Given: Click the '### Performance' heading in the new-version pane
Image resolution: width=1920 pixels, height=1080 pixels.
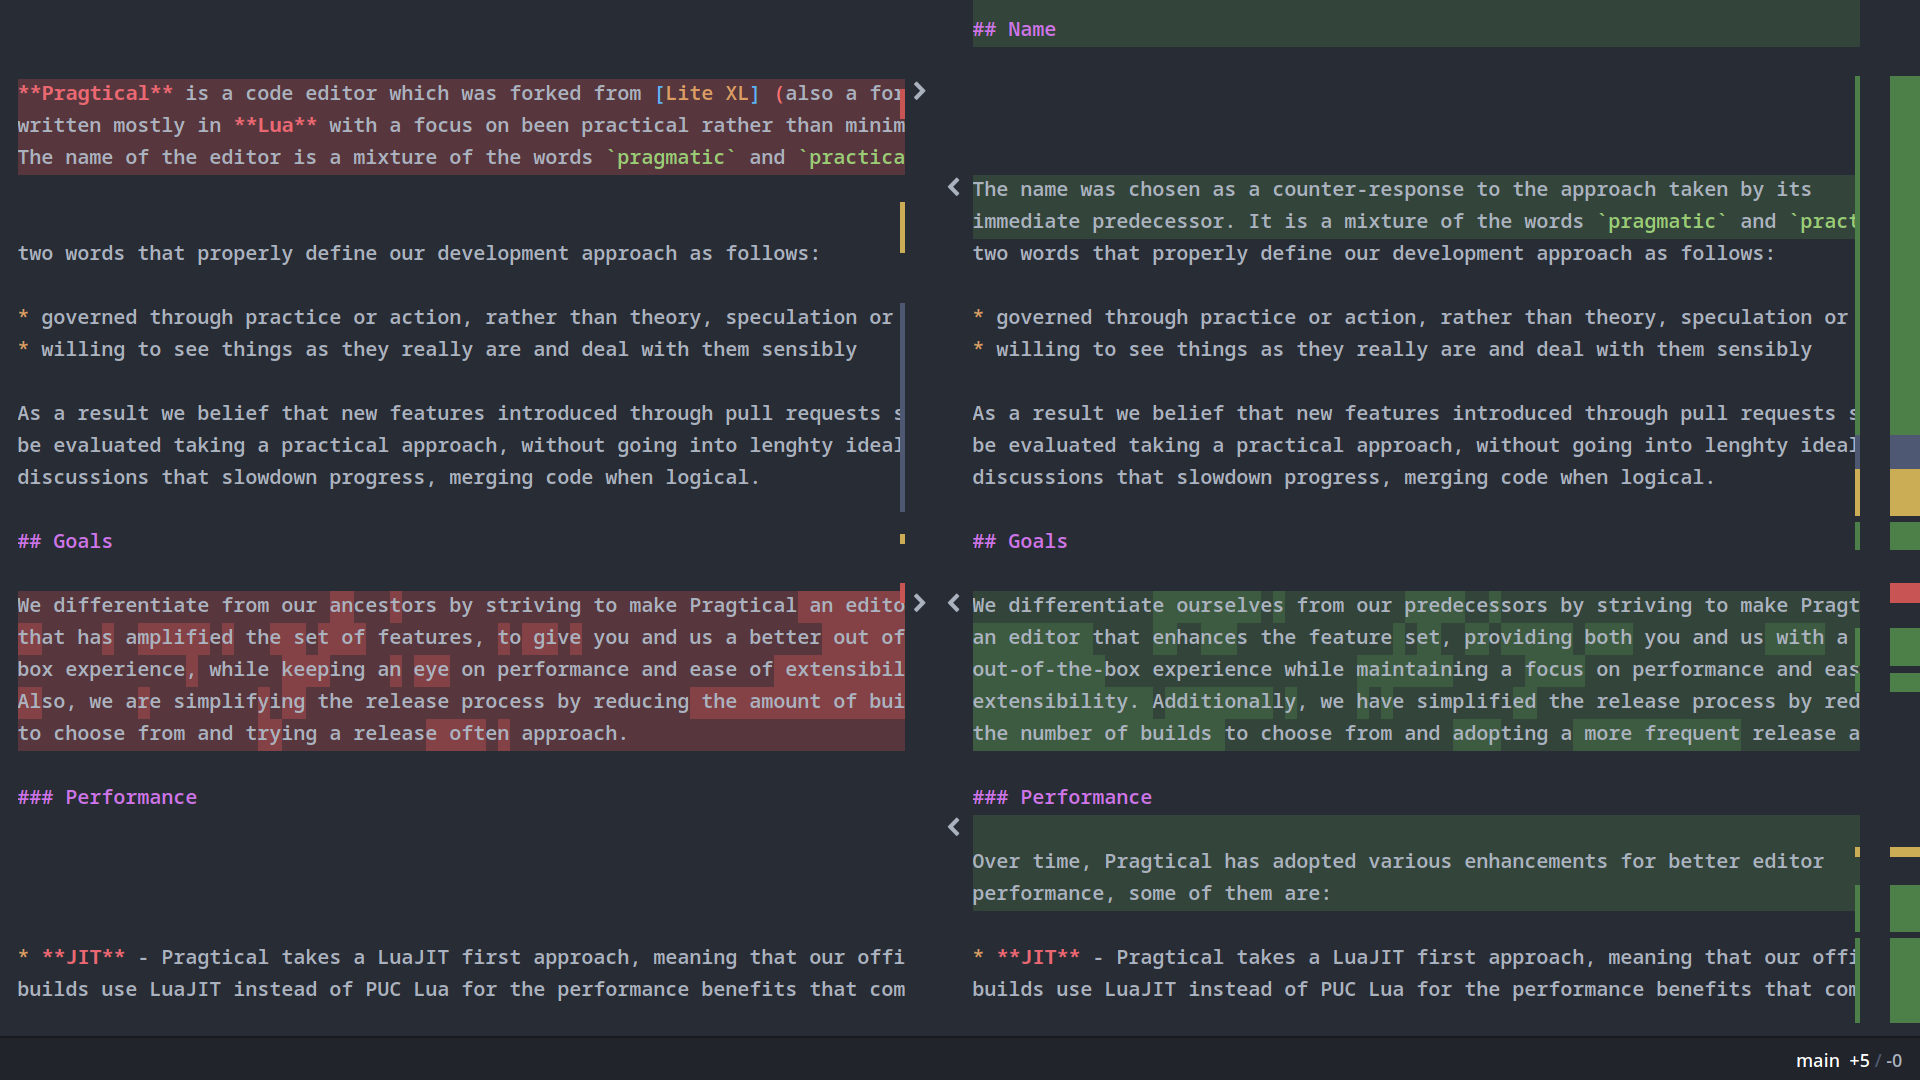Looking at the screenshot, I should point(1062,797).
